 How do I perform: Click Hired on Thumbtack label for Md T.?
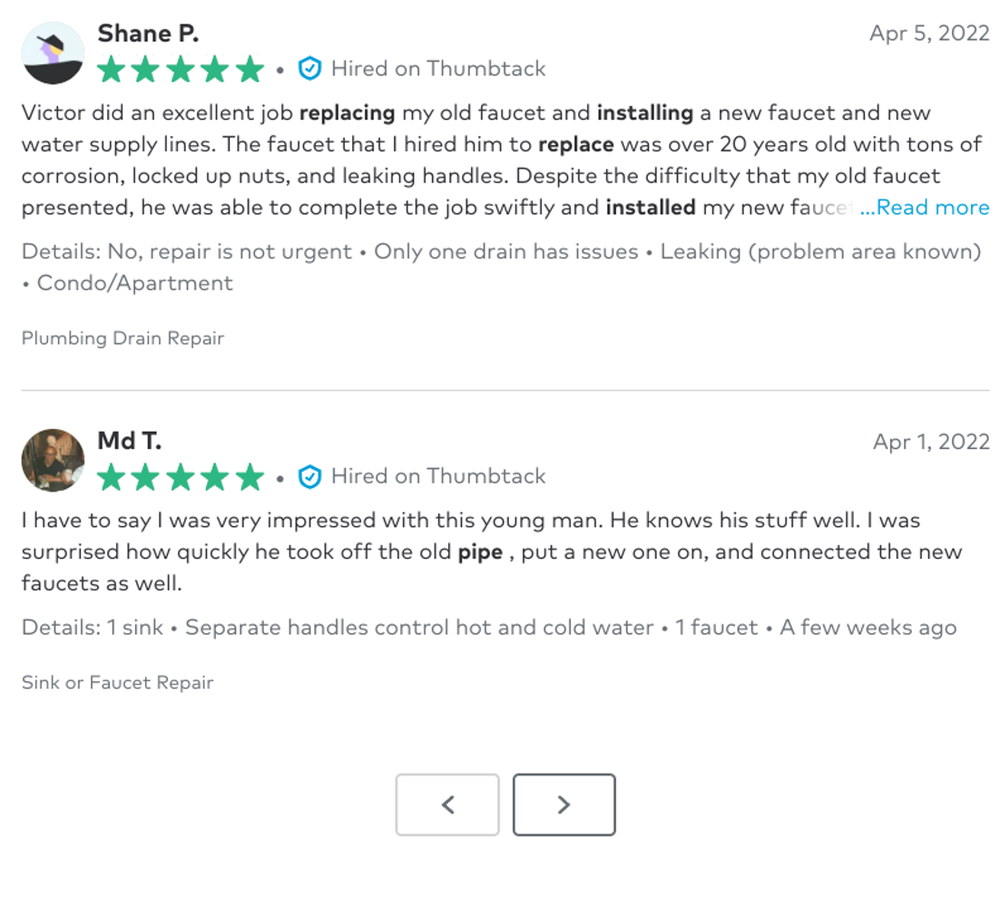coord(438,476)
